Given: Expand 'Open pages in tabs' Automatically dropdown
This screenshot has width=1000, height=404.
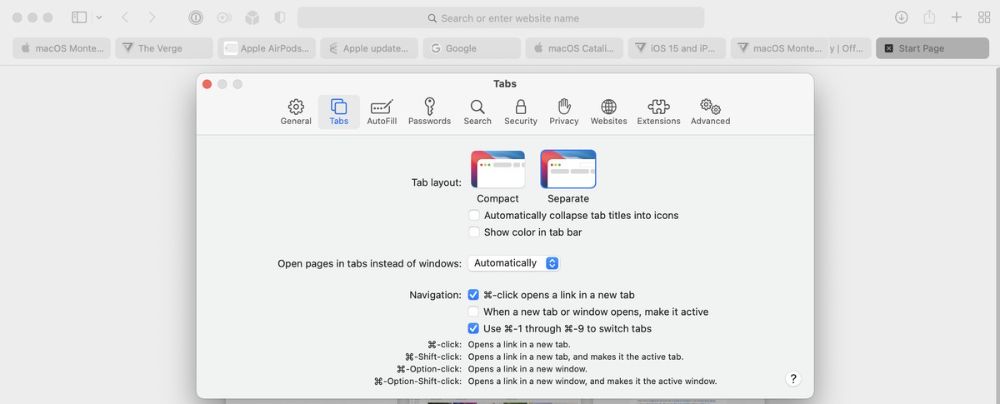Looking at the screenshot, I should (514, 263).
